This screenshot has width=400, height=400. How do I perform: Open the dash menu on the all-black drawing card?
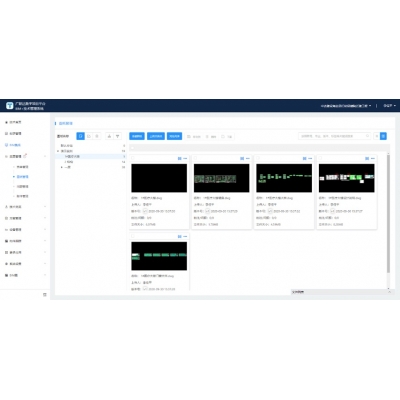click(185, 158)
